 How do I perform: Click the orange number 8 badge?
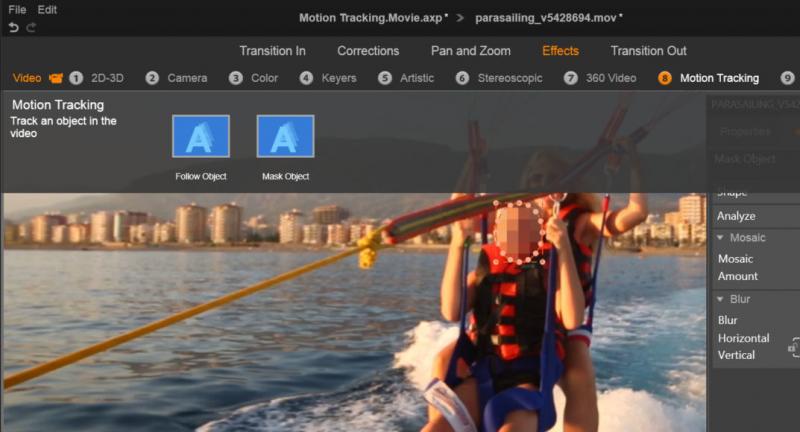(x=664, y=78)
